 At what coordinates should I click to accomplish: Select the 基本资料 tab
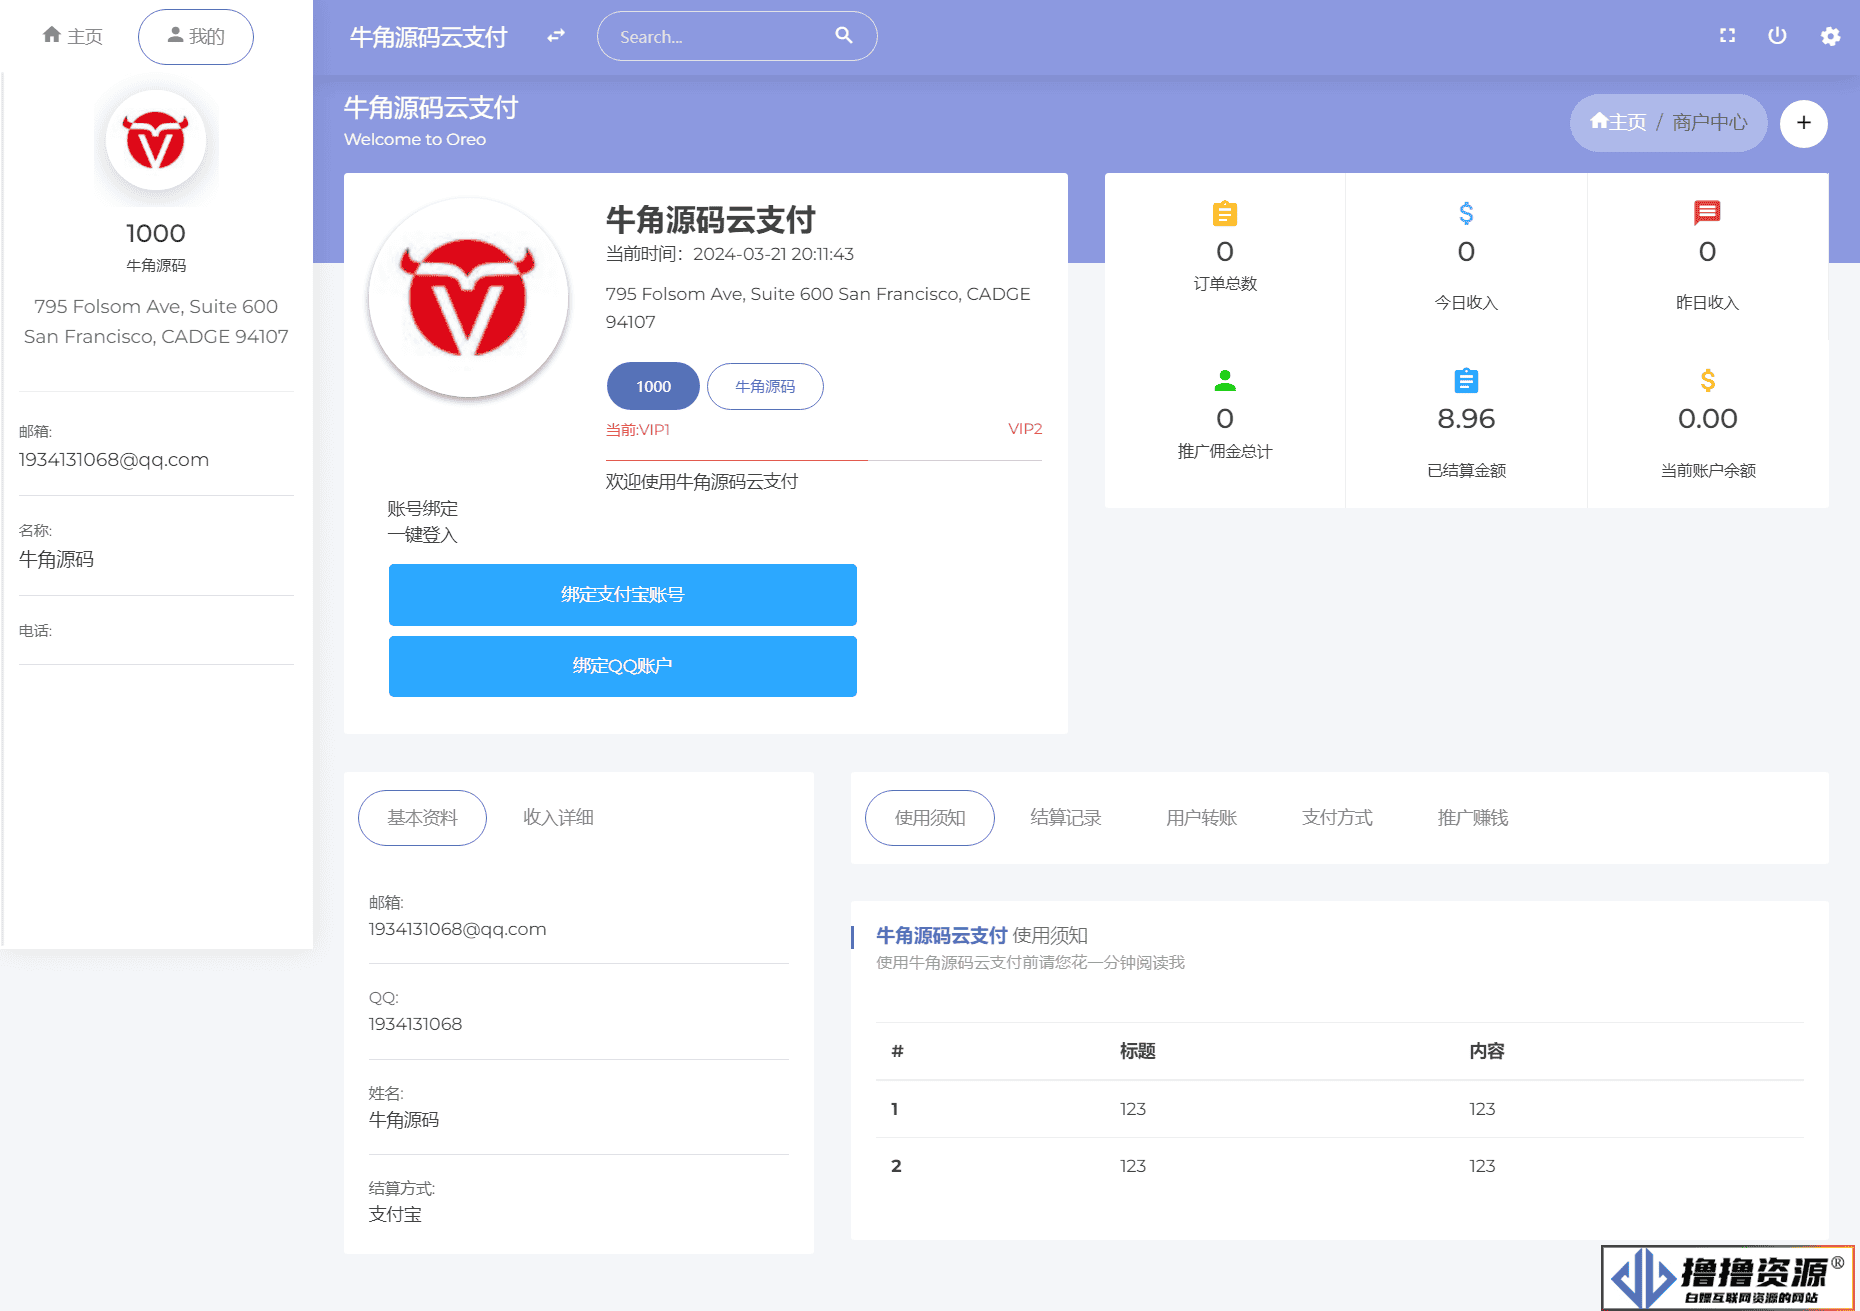click(422, 818)
